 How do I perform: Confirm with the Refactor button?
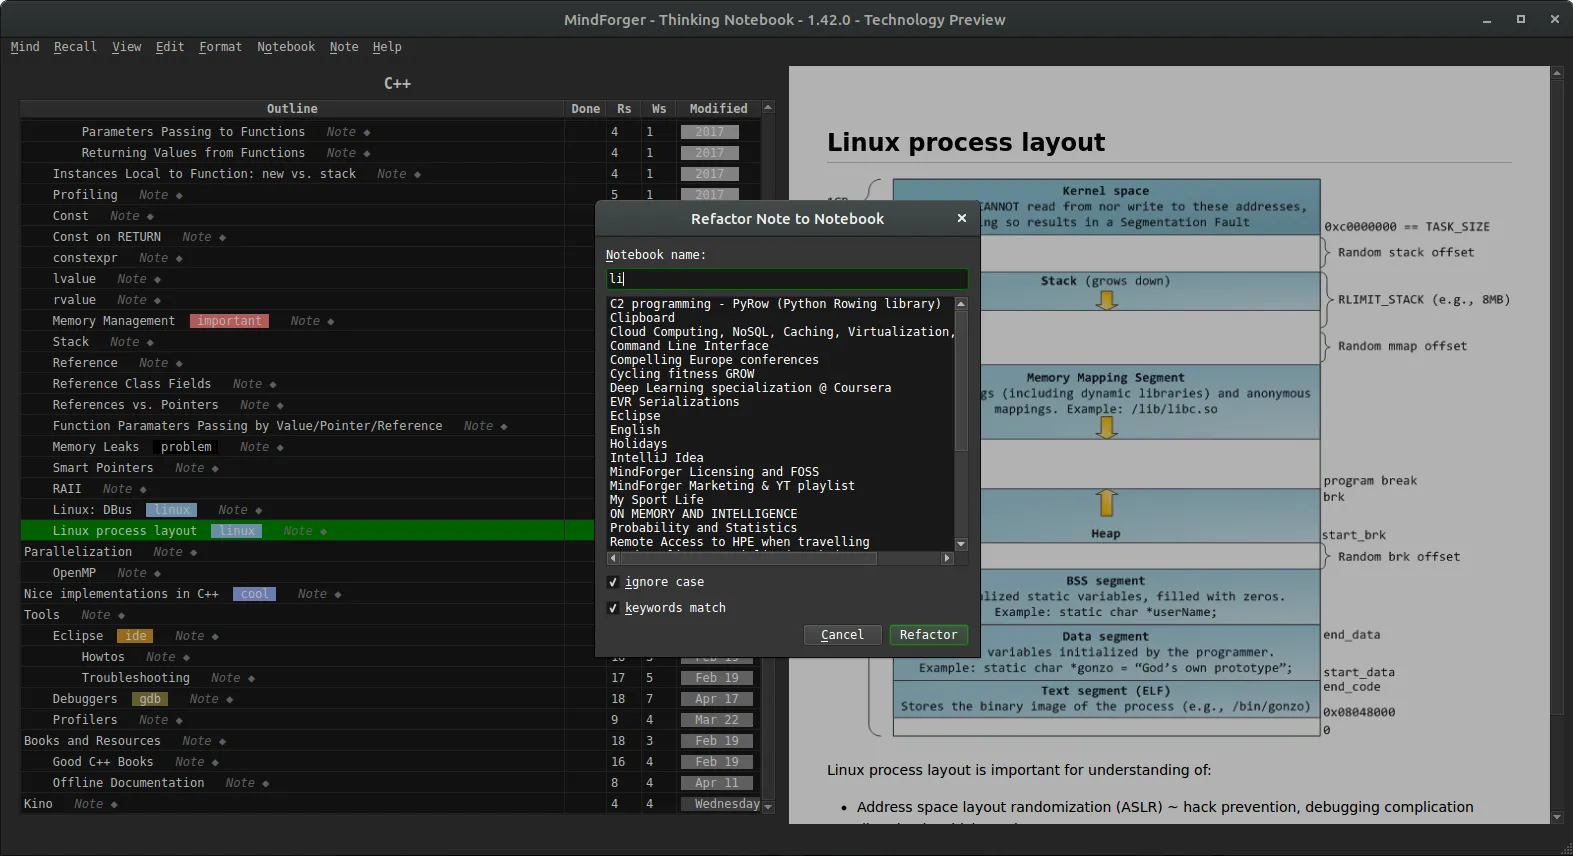click(x=928, y=635)
